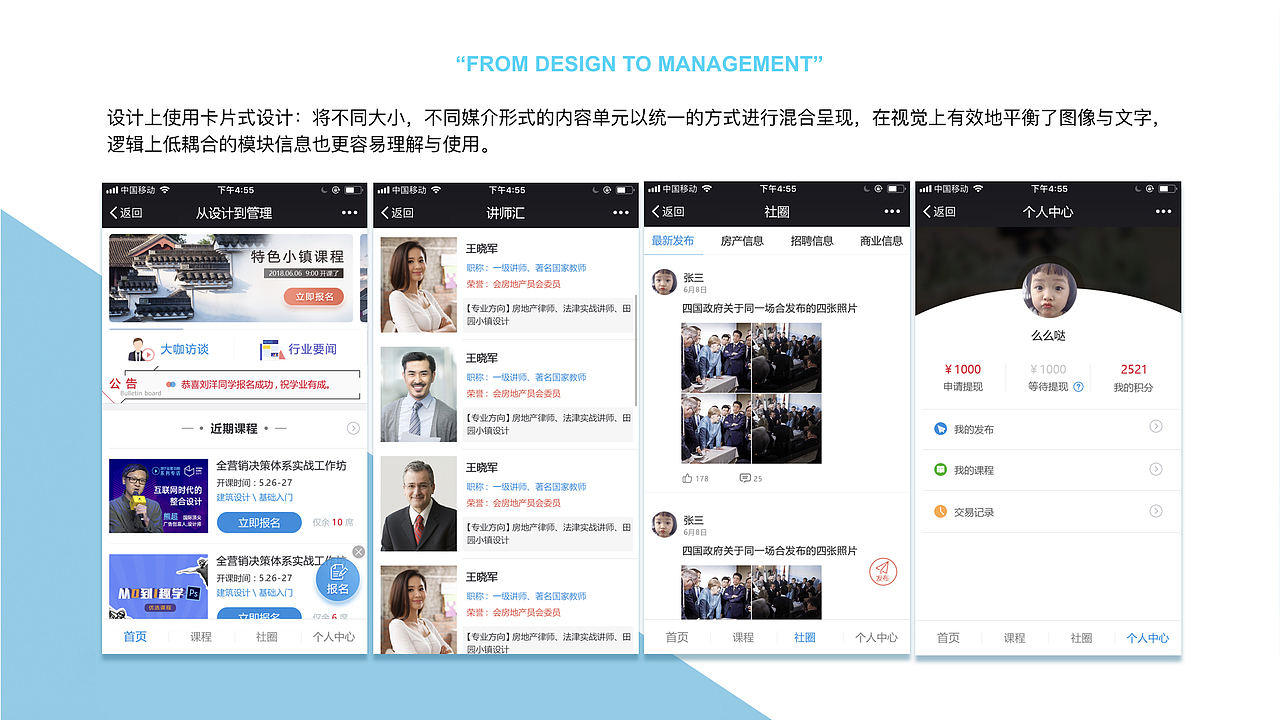
Task: Select 课程 tab in 社圈 screen
Action: pos(743,637)
